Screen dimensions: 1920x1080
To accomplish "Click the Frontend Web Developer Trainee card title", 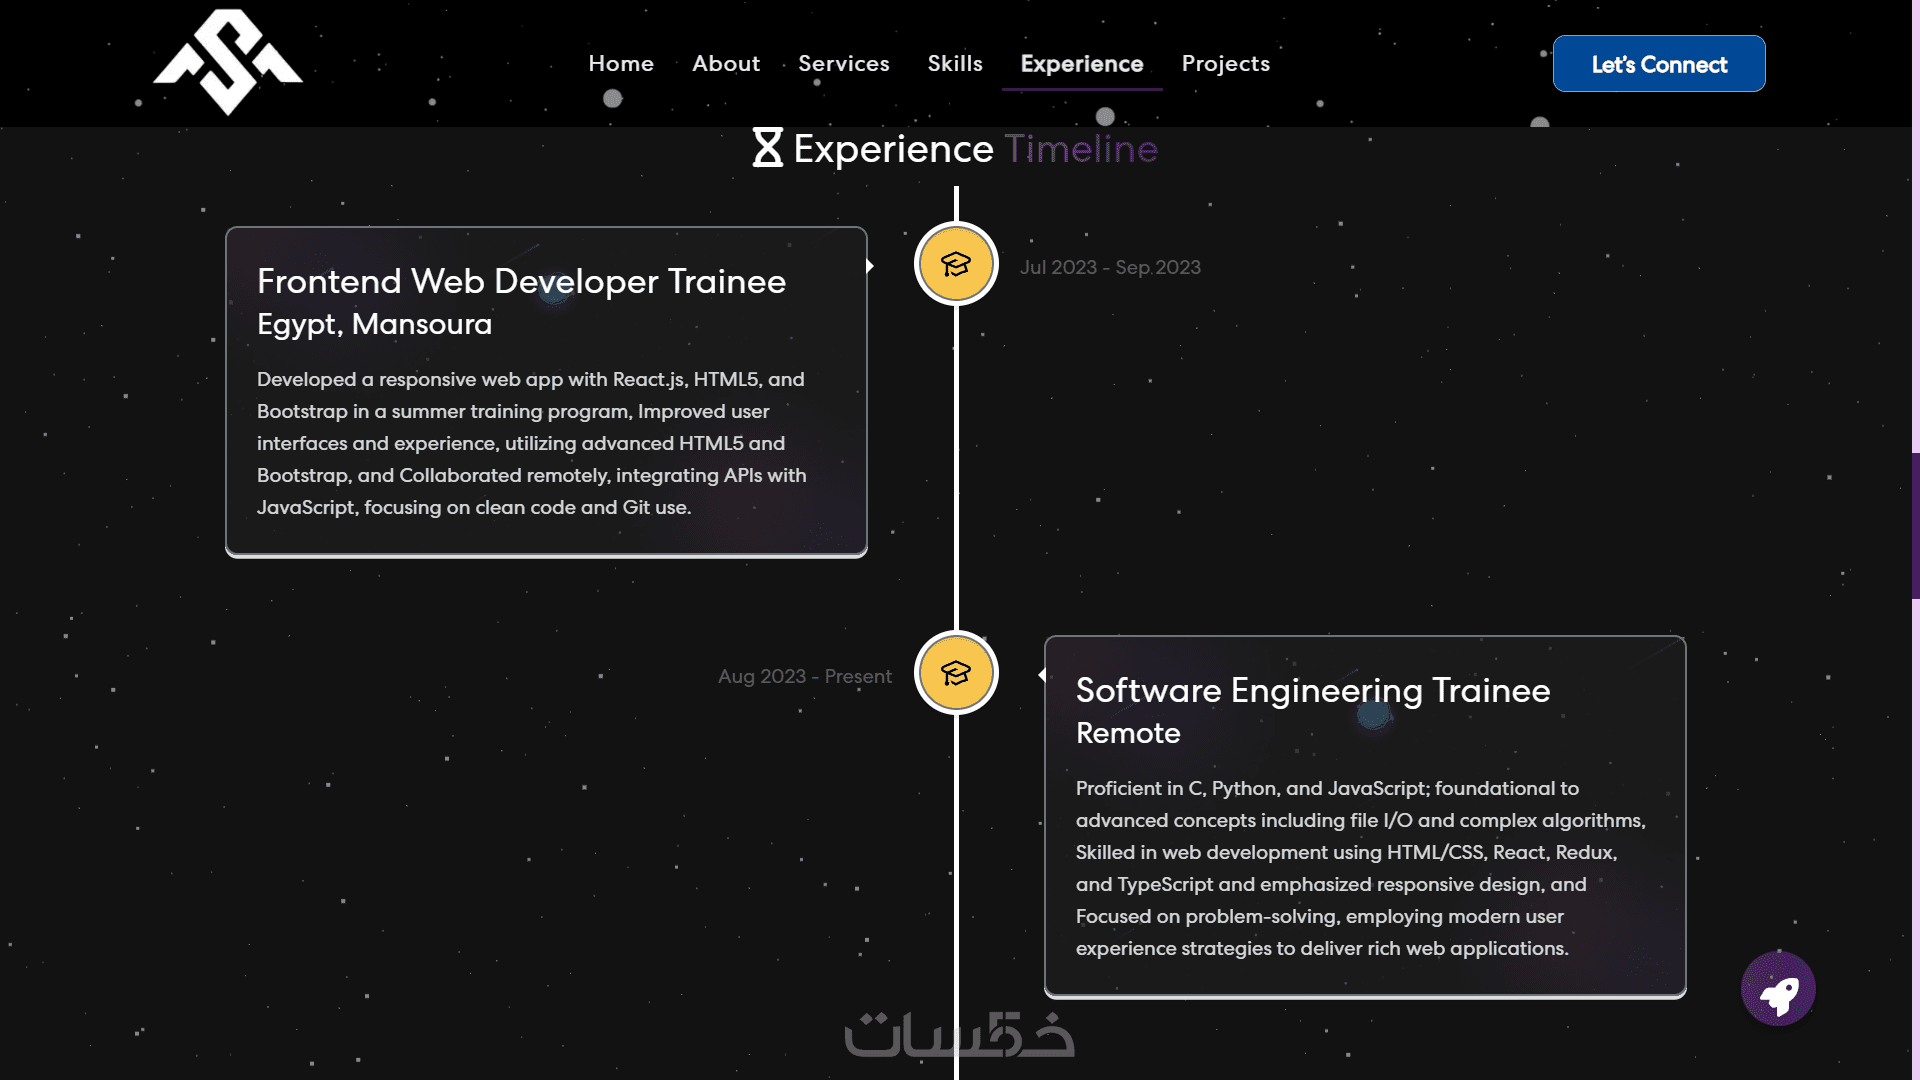I will coord(521,282).
